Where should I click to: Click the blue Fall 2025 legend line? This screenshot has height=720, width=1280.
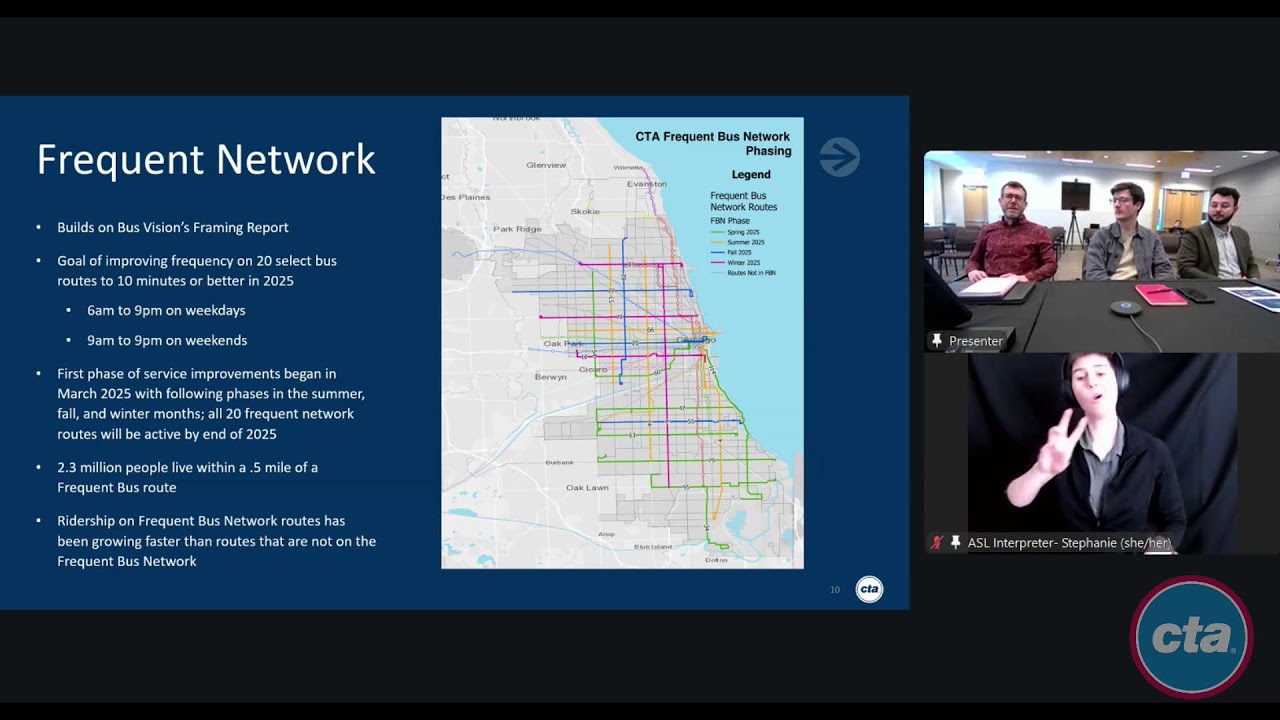[x=717, y=252]
